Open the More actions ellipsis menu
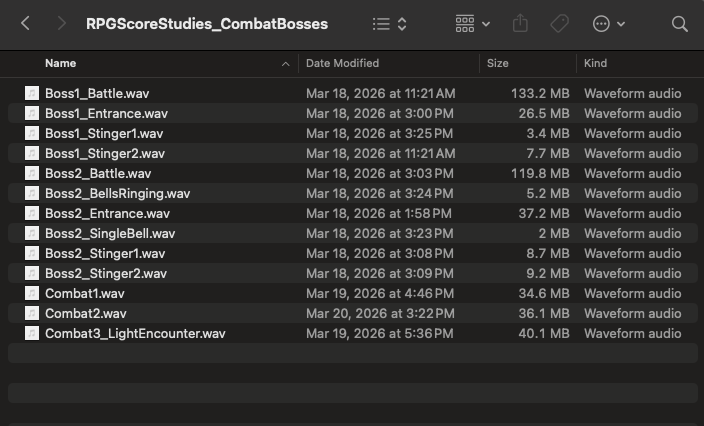Screen dimensions: 704x426 coord(608,23)
